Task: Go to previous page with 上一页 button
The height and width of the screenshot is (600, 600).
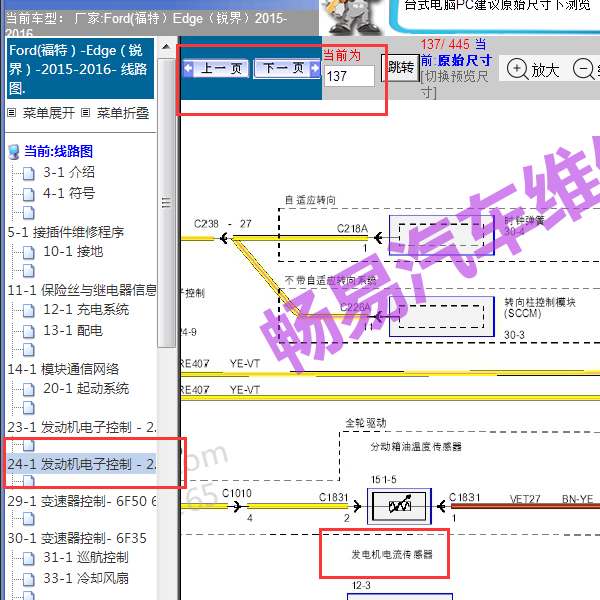Action: [x=216, y=69]
